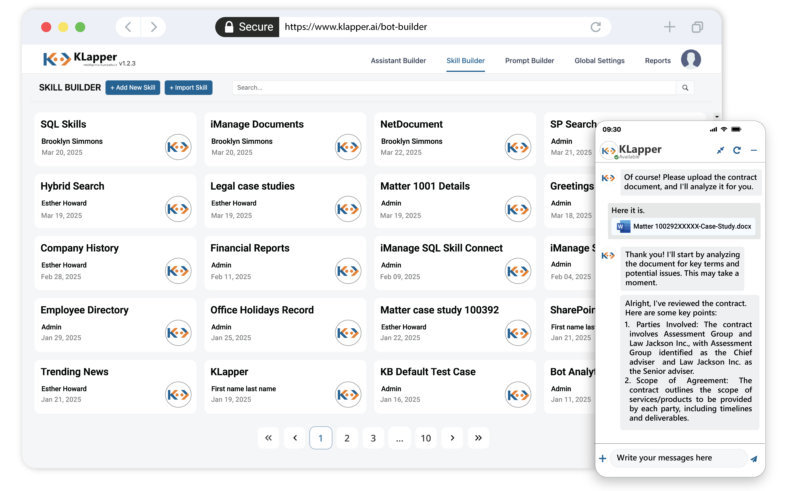800x491 pixels.
Task: Collapse the chat widget with the shrink icon
Action: point(720,150)
